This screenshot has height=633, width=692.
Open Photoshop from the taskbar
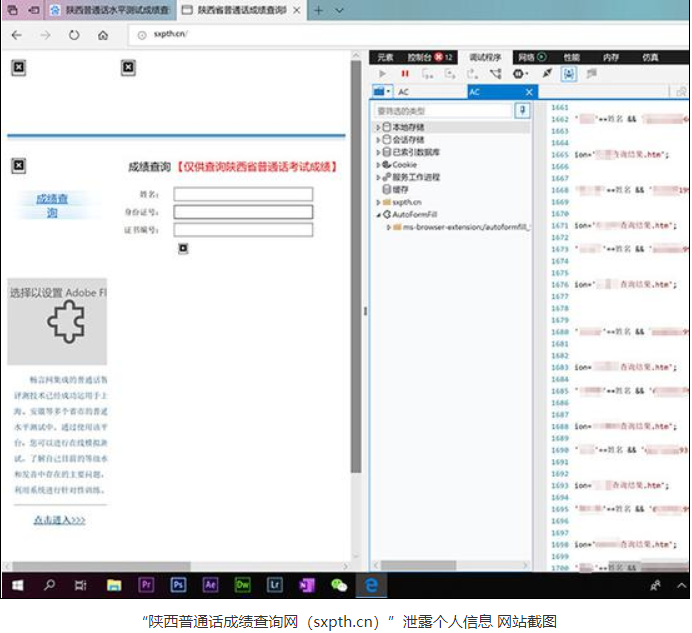[x=178, y=584]
